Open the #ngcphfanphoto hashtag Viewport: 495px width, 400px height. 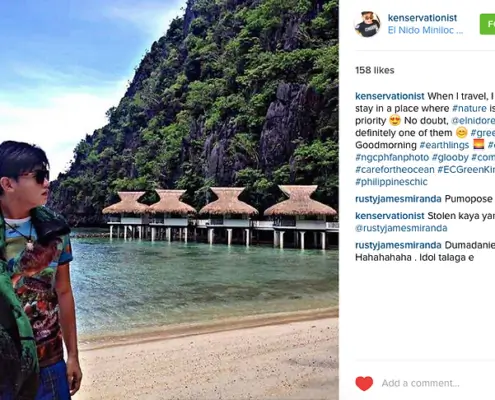click(x=392, y=157)
